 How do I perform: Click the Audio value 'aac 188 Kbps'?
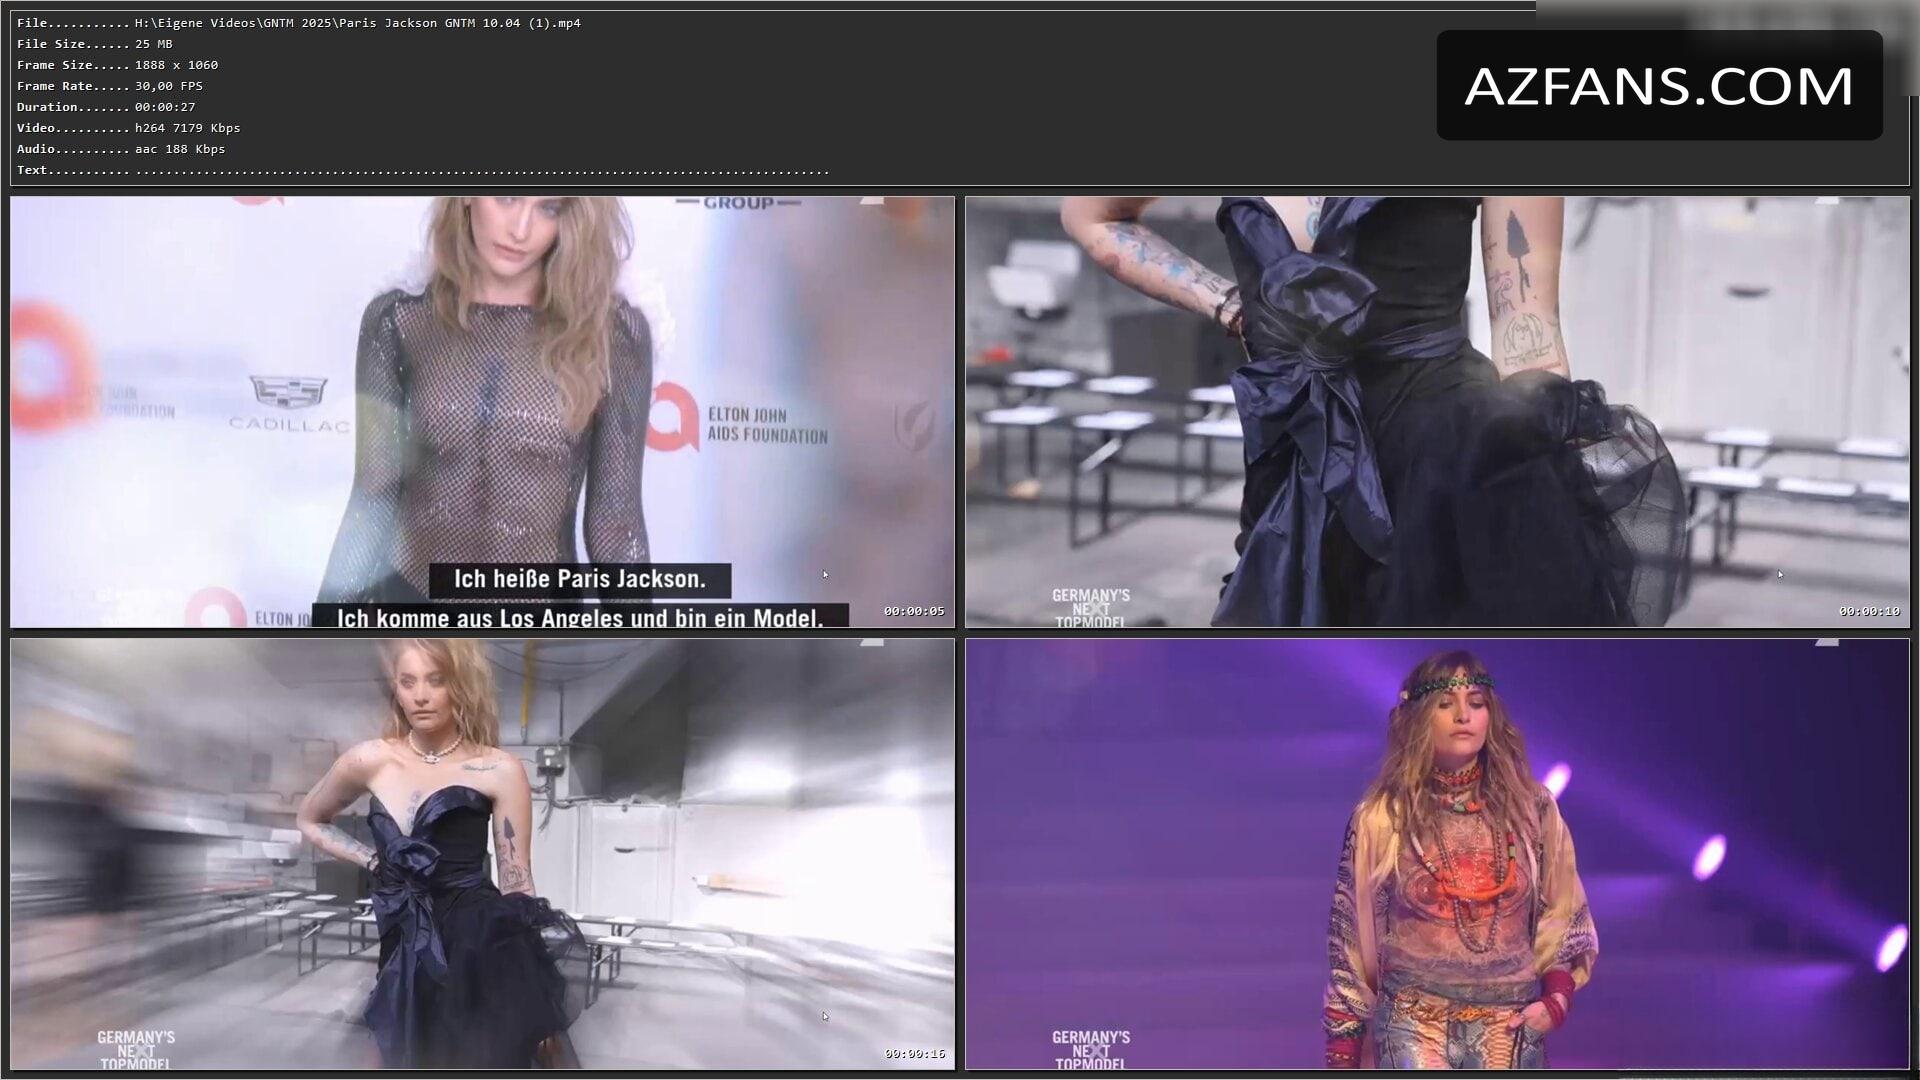coord(180,149)
